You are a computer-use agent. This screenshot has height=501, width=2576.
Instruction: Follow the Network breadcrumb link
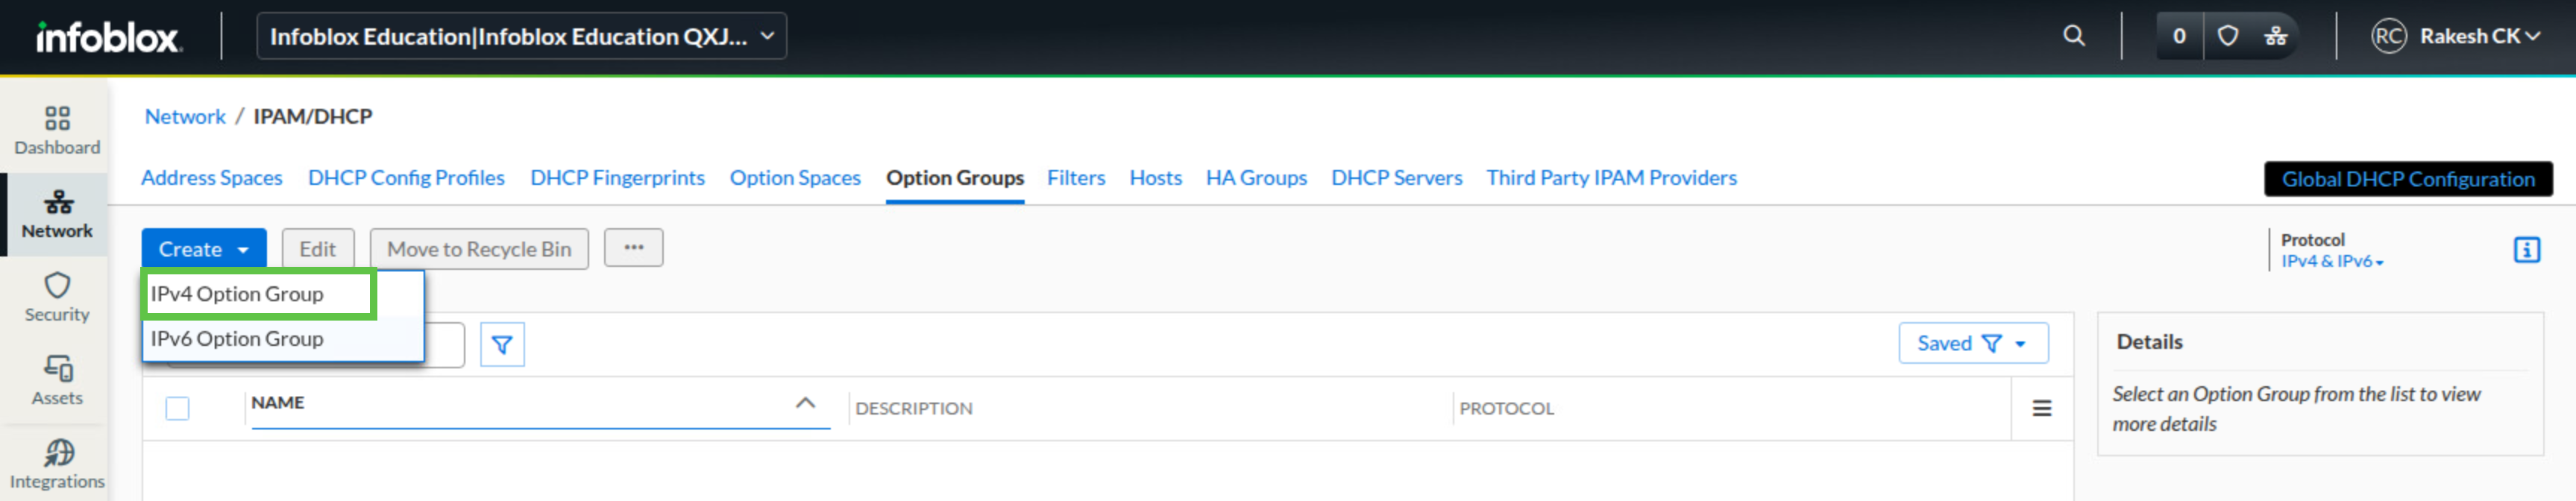pos(185,117)
